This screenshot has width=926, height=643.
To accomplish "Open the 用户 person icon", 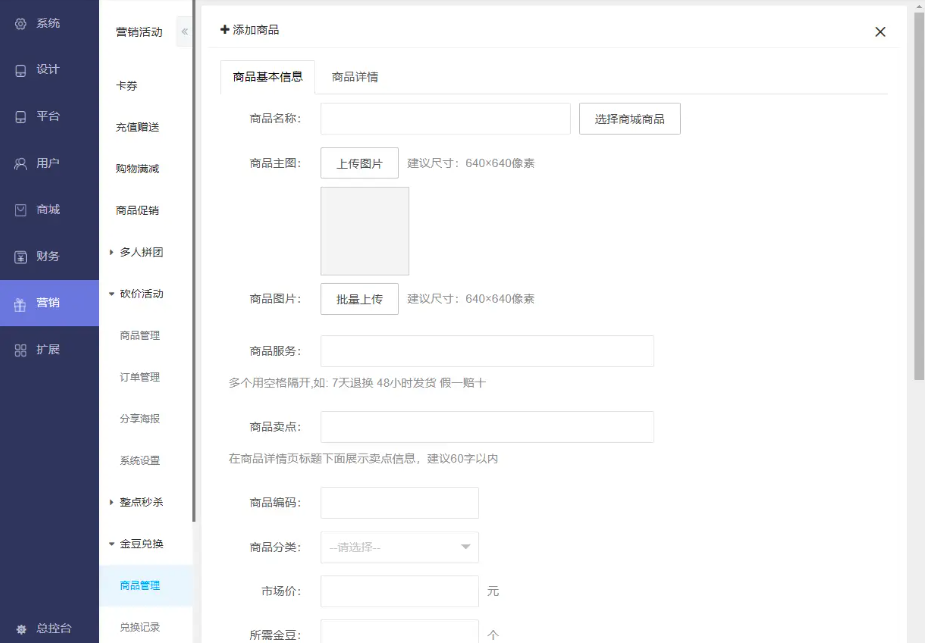I will (x=21, y=164).
